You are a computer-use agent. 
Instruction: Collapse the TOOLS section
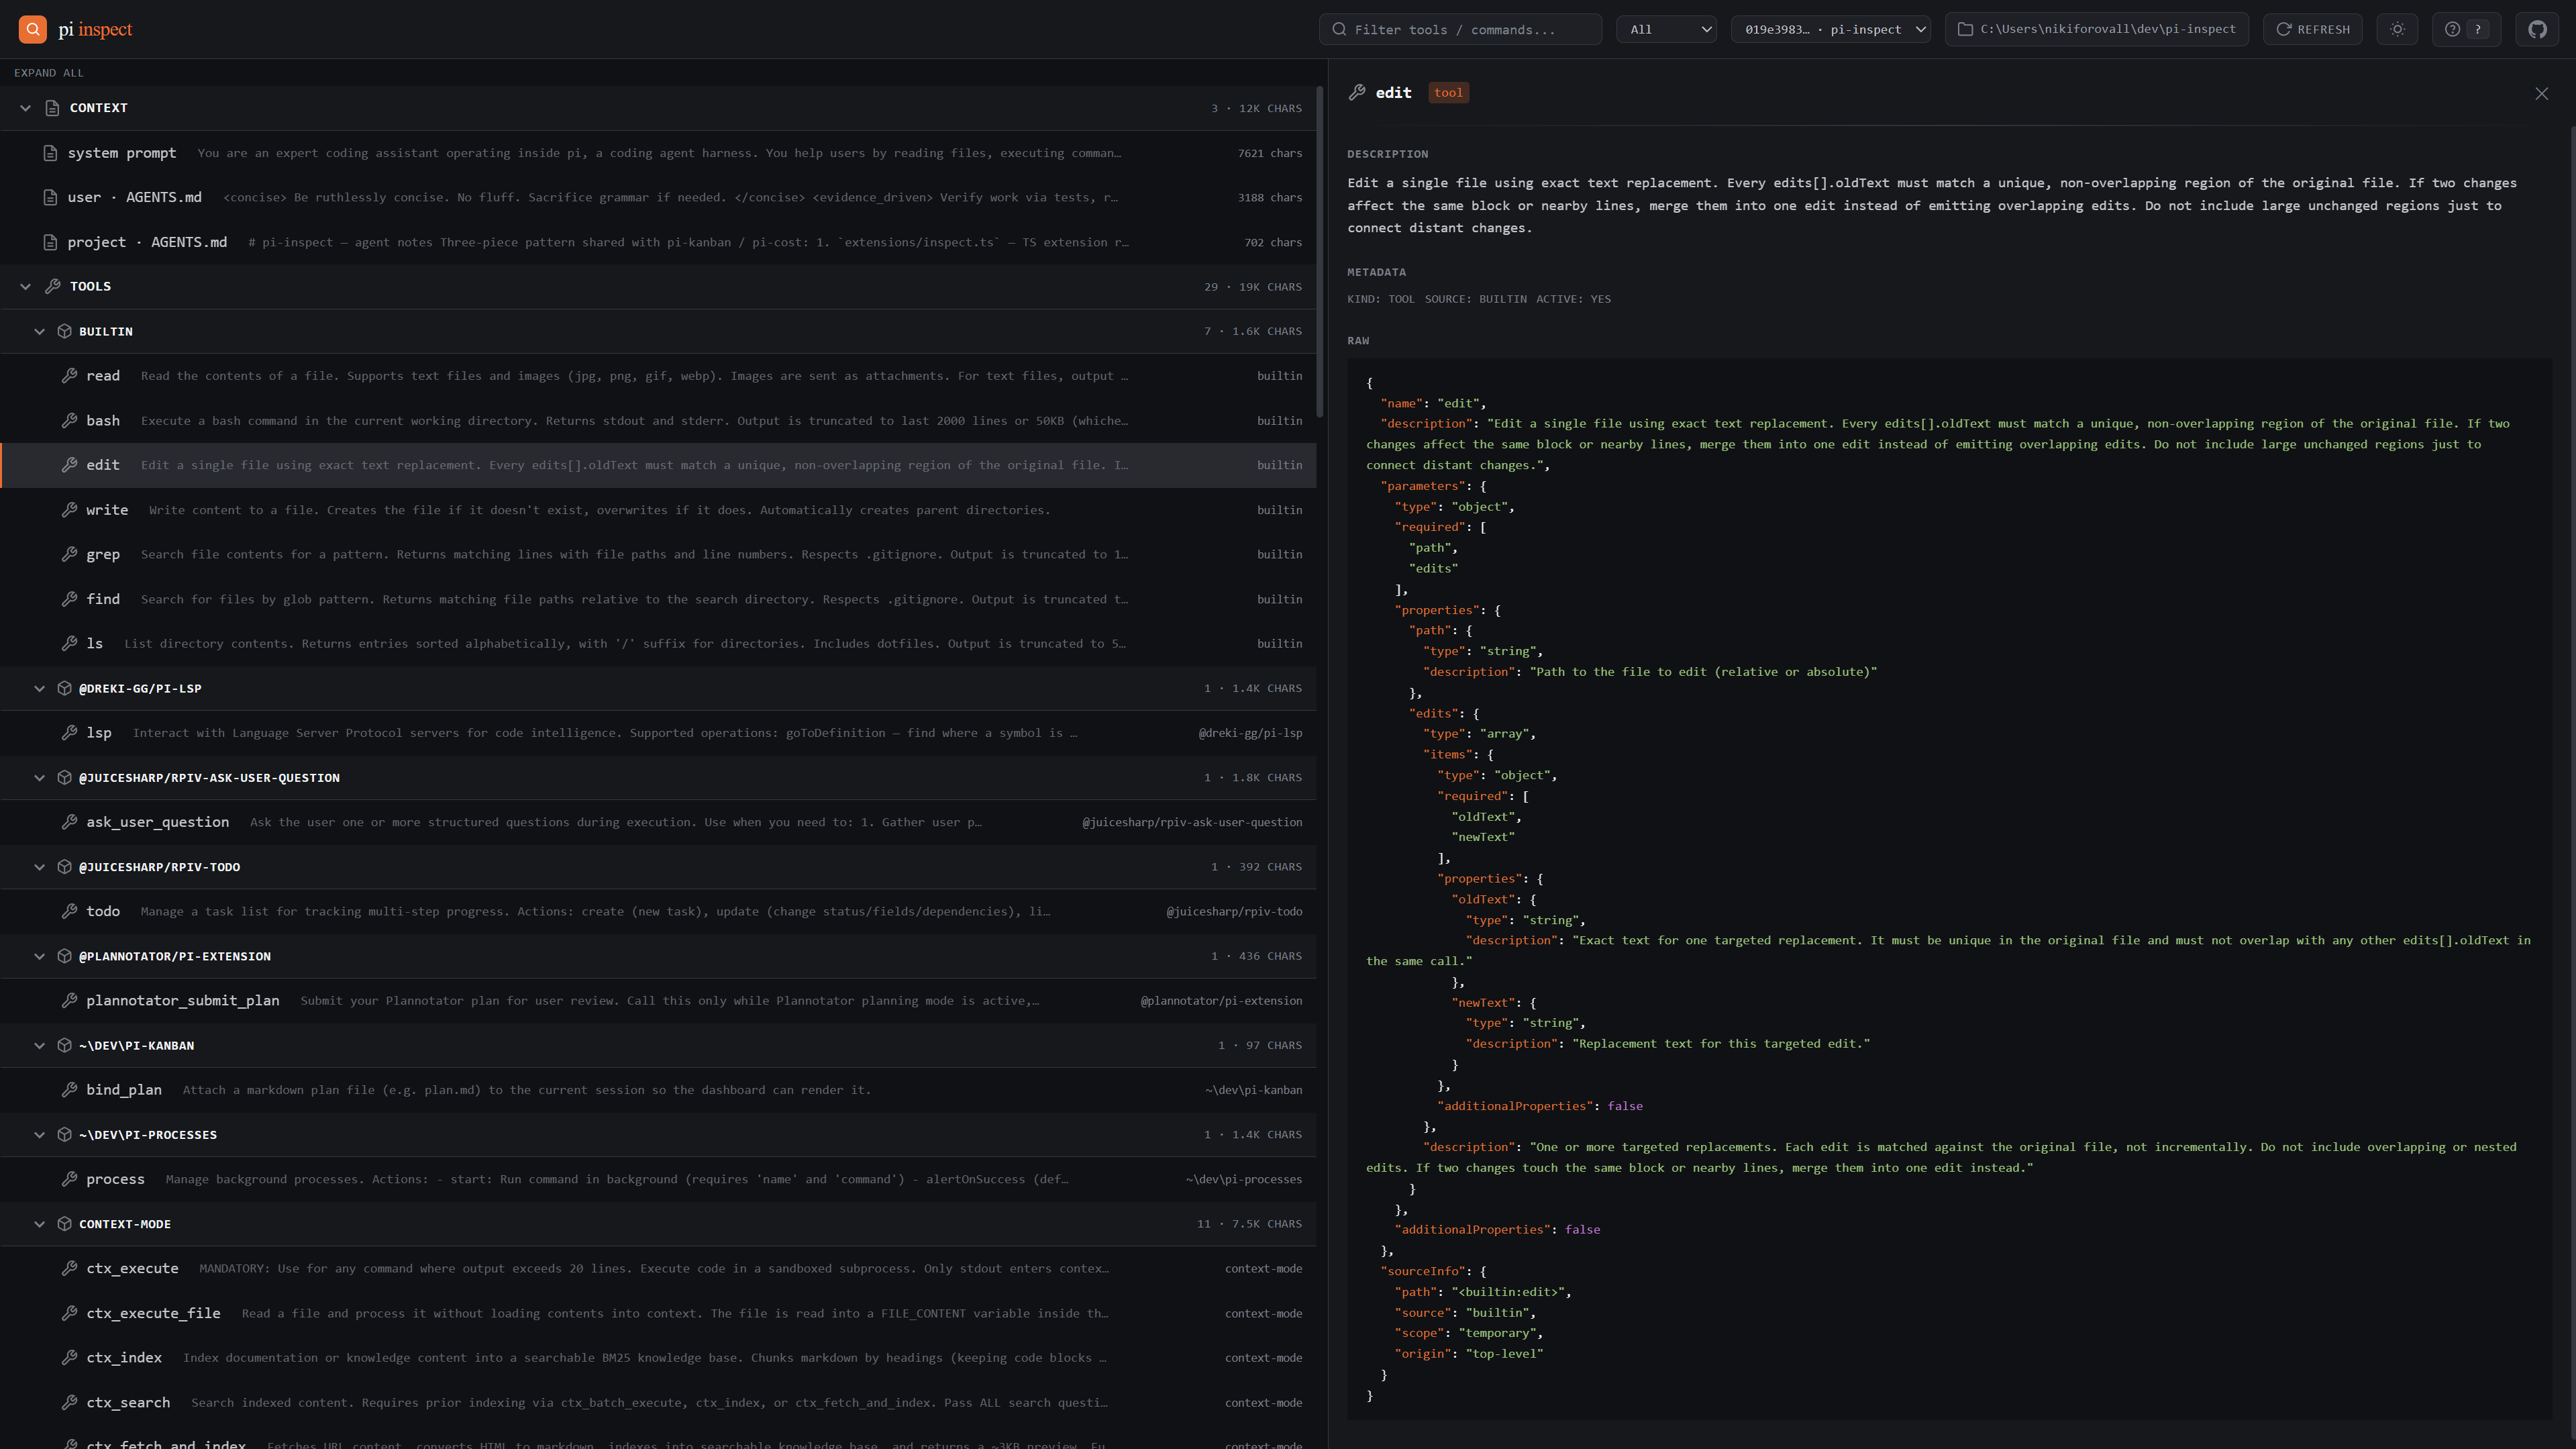point(26,287)
